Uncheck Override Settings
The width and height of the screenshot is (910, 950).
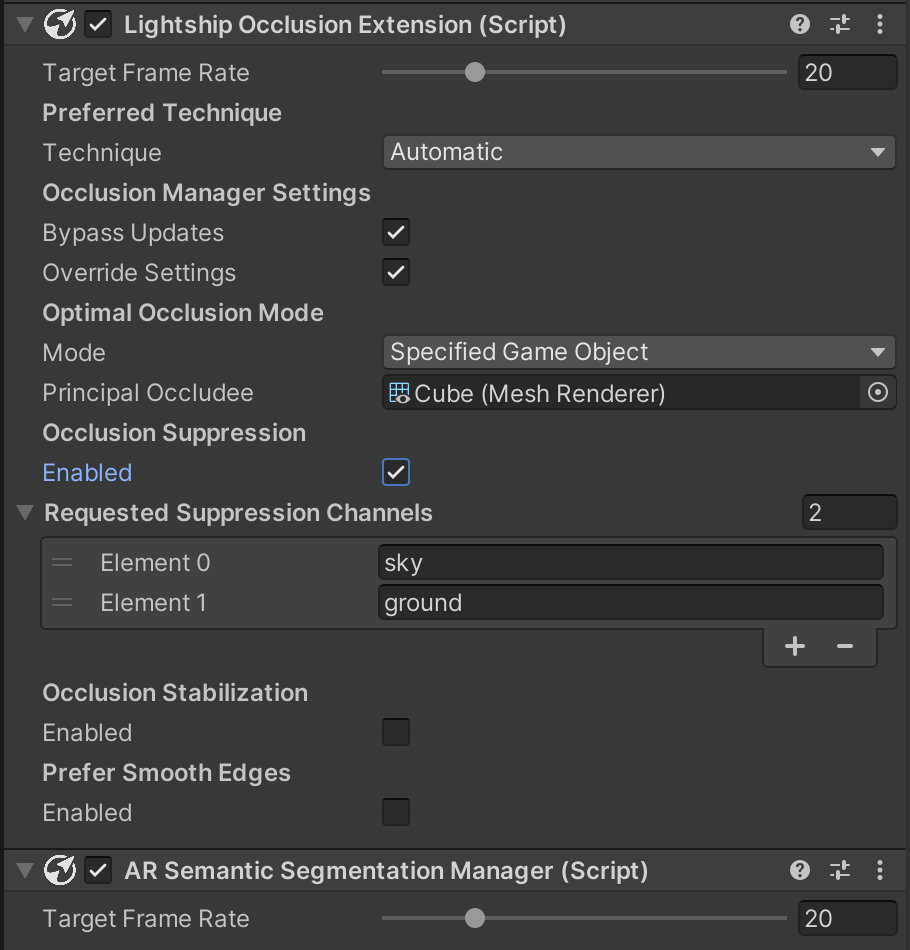[x=395, y=272]
